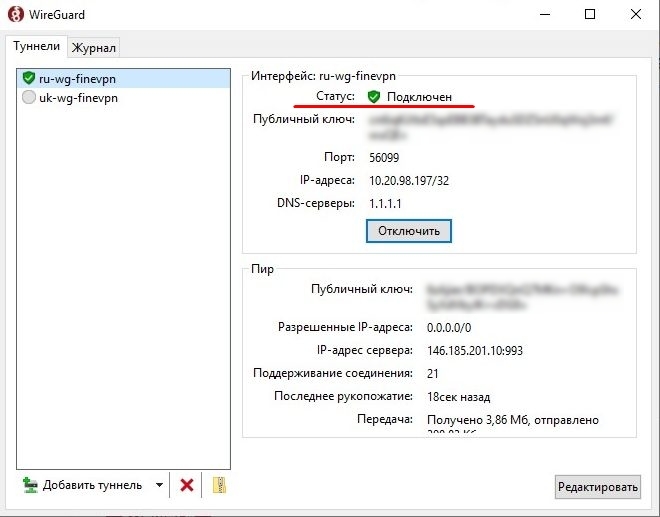Click the blurred peer public key value
This screenshot has width=660, height=517.
point(522,297)
